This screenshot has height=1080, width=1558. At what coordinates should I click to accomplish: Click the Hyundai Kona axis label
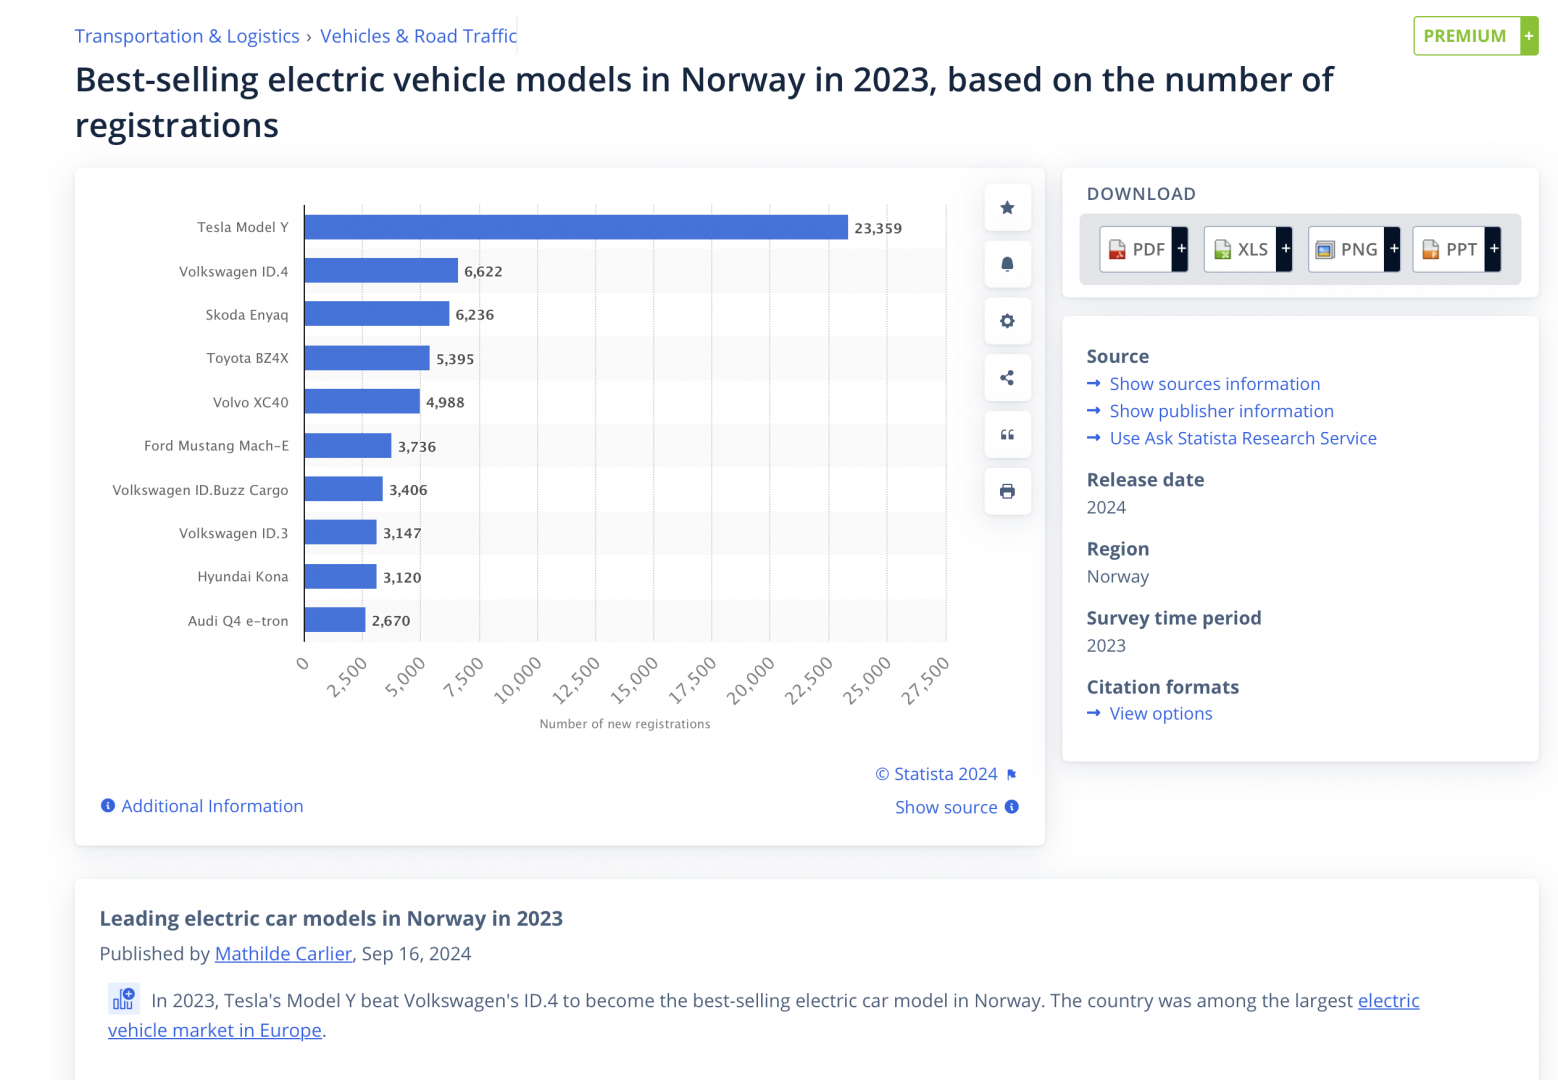pyautogui.click(x=243, y=576)
